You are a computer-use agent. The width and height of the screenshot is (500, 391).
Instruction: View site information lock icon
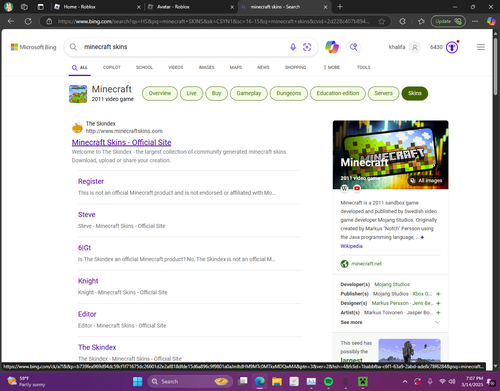(x=49, y=21)
